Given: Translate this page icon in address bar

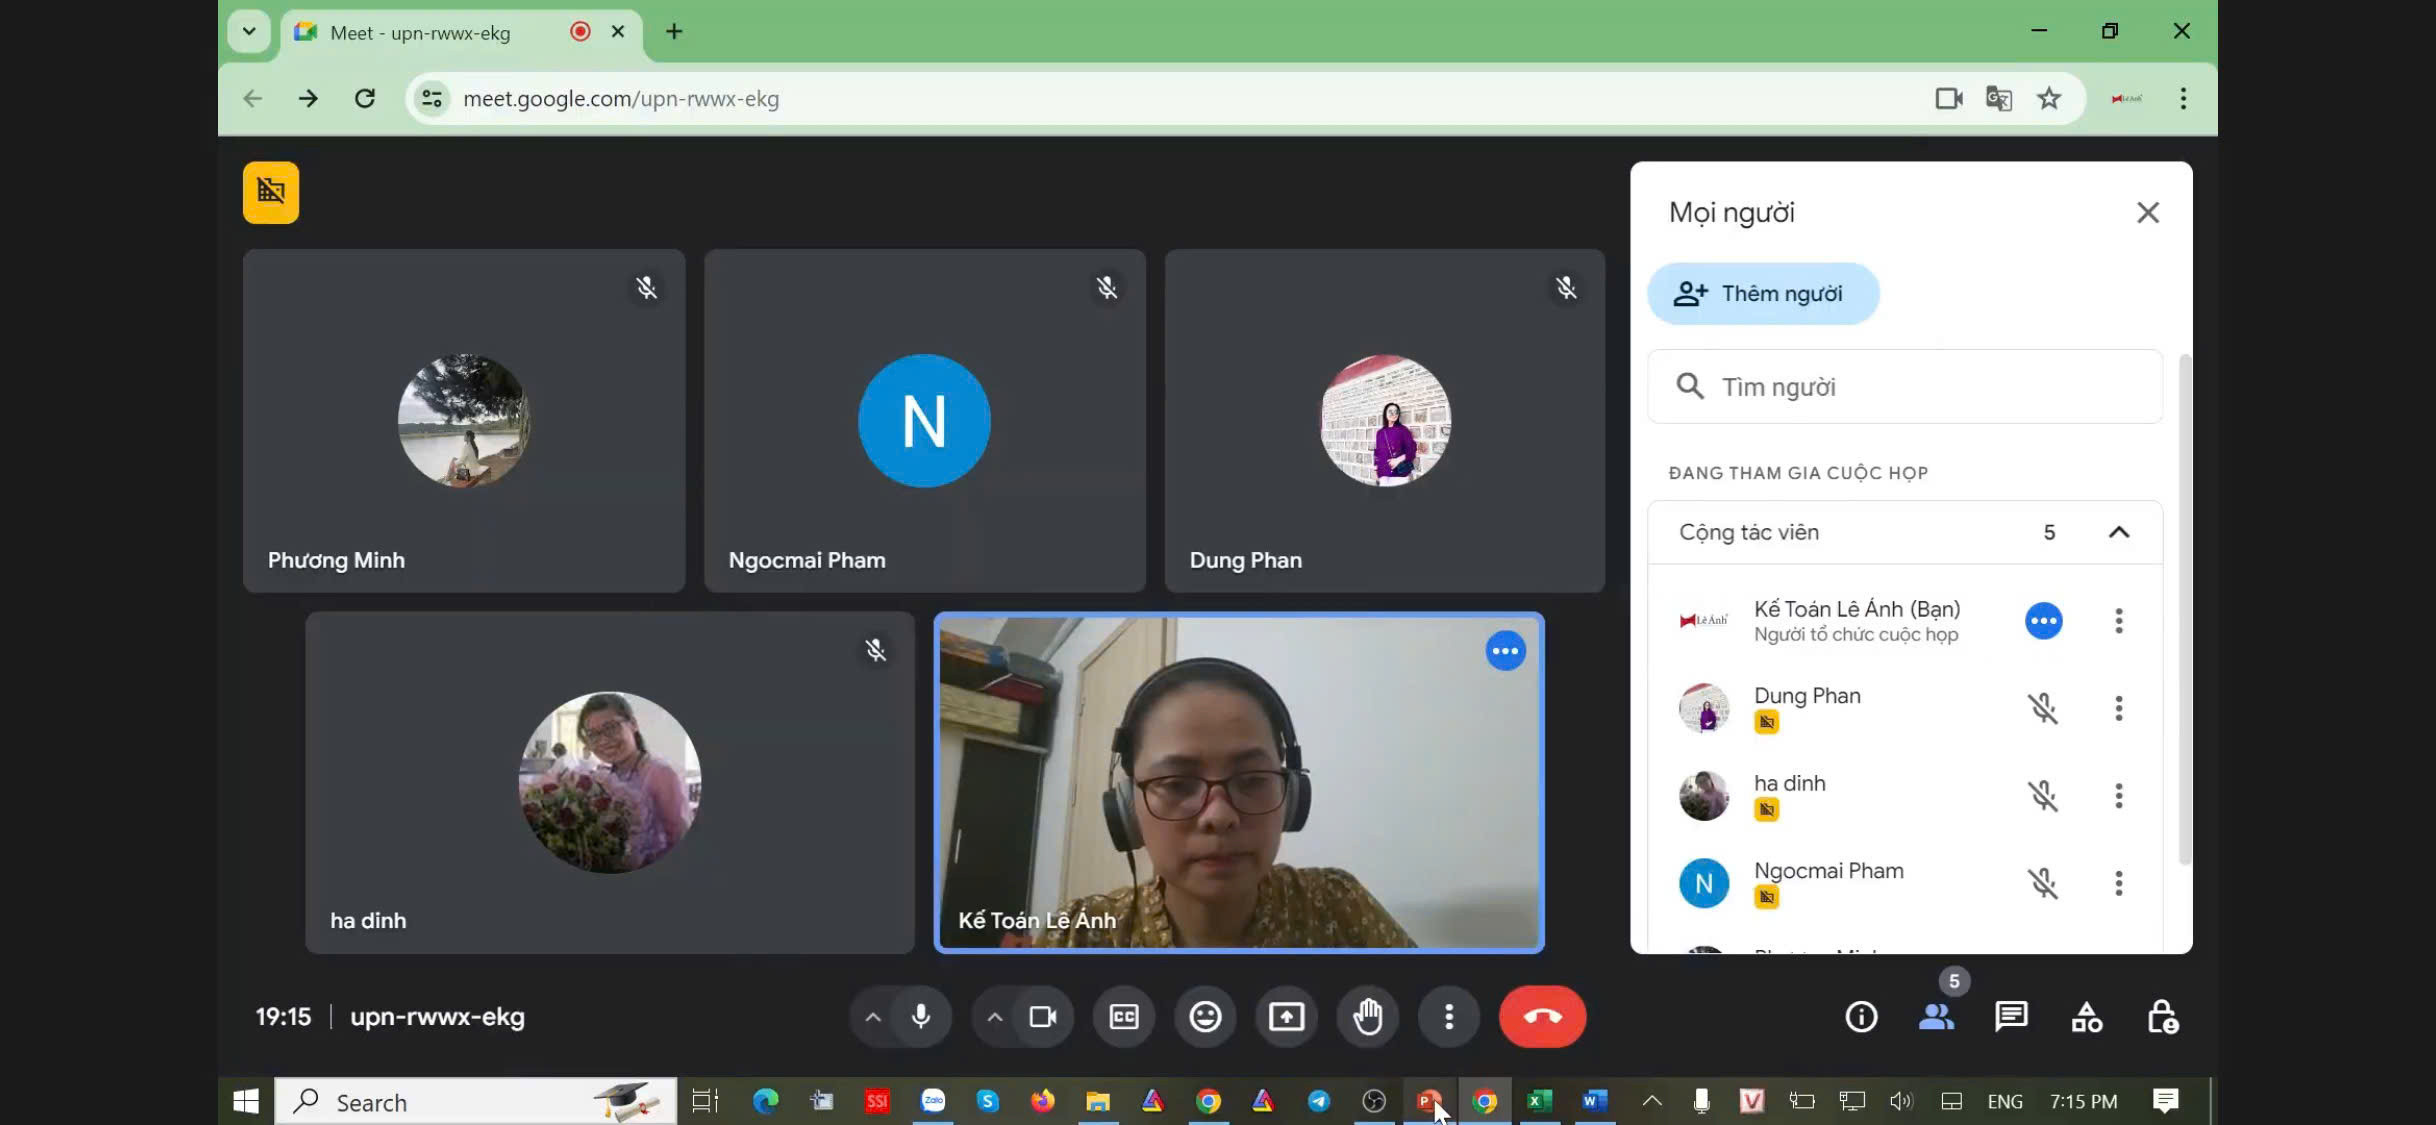Looking at the screenshot, I should [x=1998, y=98].
